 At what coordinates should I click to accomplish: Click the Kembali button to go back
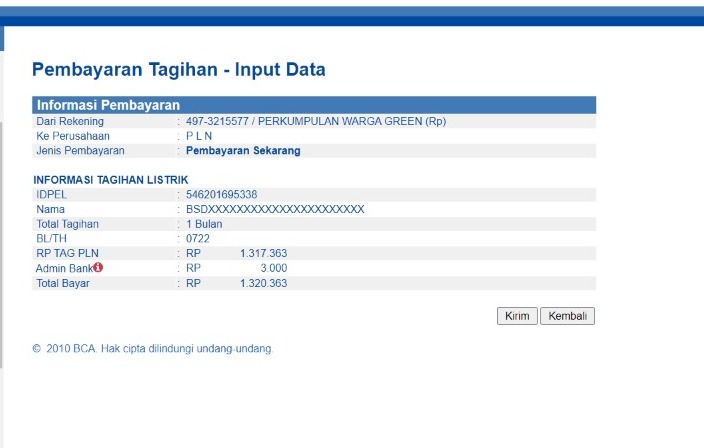pyautogui.click(x=567, y=316)
